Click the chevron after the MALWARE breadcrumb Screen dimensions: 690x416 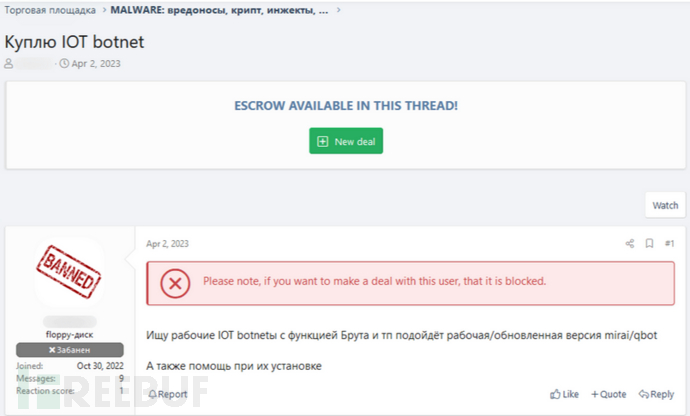[339, 10]
